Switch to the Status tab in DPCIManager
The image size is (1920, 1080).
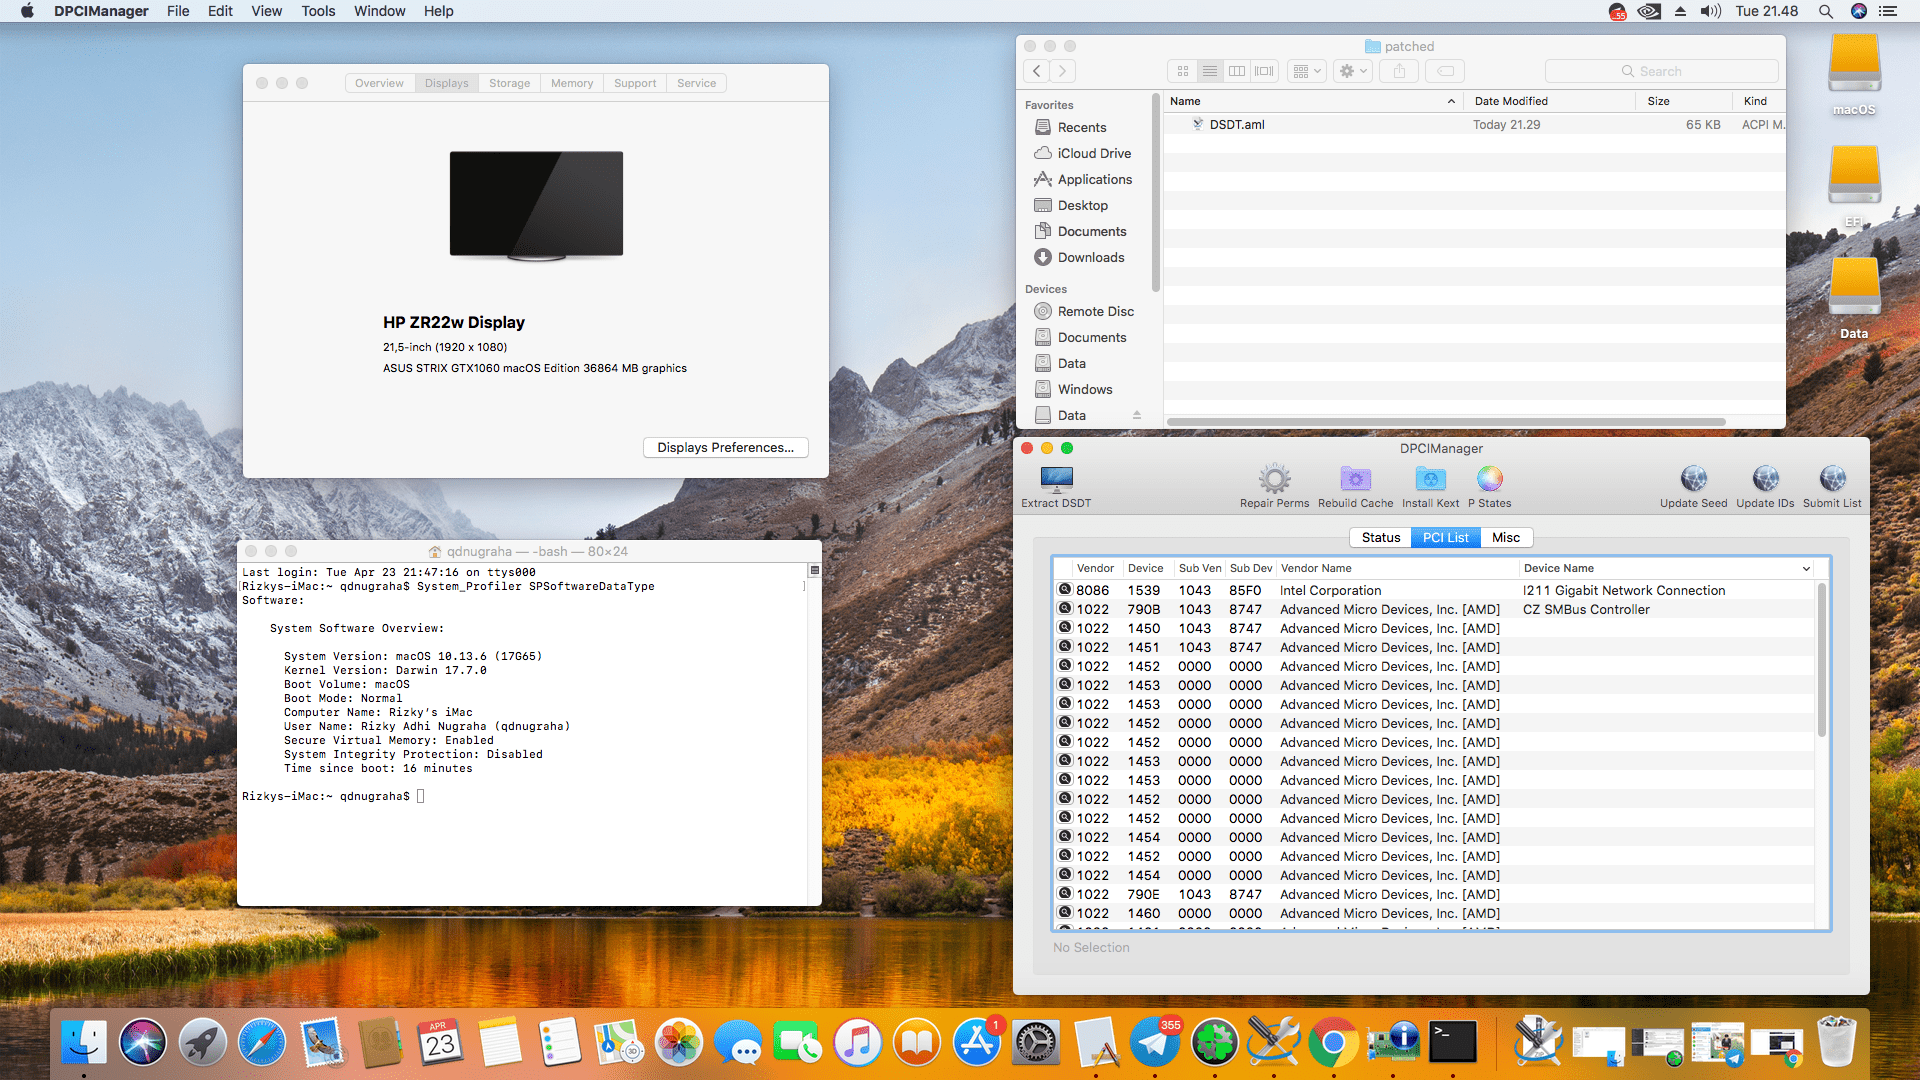[1380, 538]
